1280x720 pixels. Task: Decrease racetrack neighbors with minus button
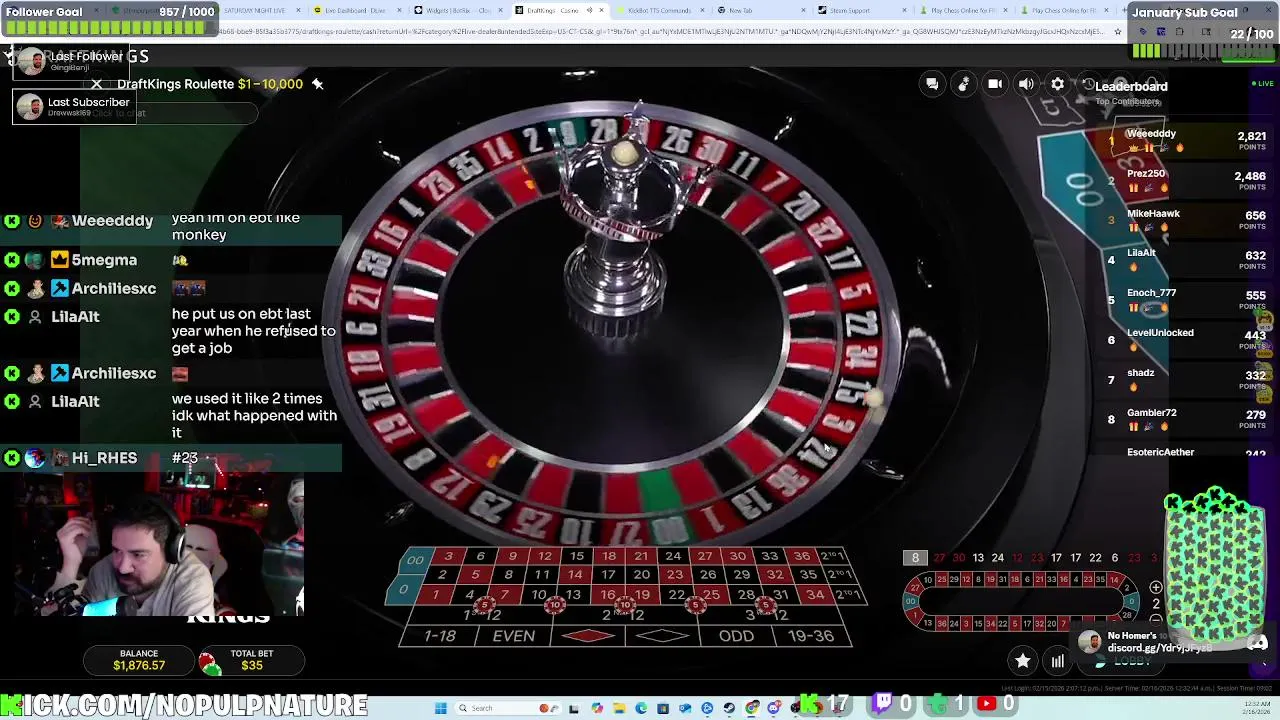(x=1156, y=620)
